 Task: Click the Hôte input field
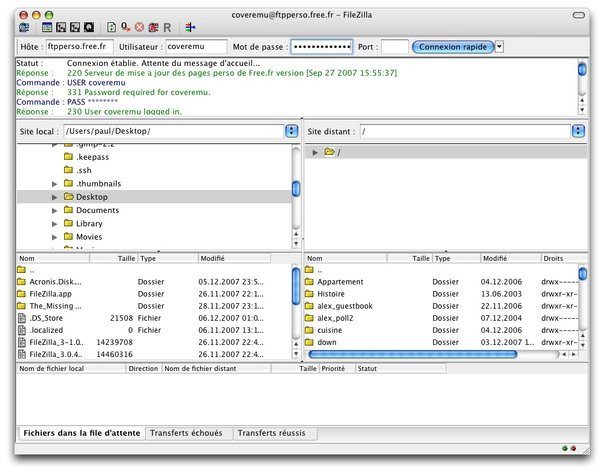[x=80, y=47]
